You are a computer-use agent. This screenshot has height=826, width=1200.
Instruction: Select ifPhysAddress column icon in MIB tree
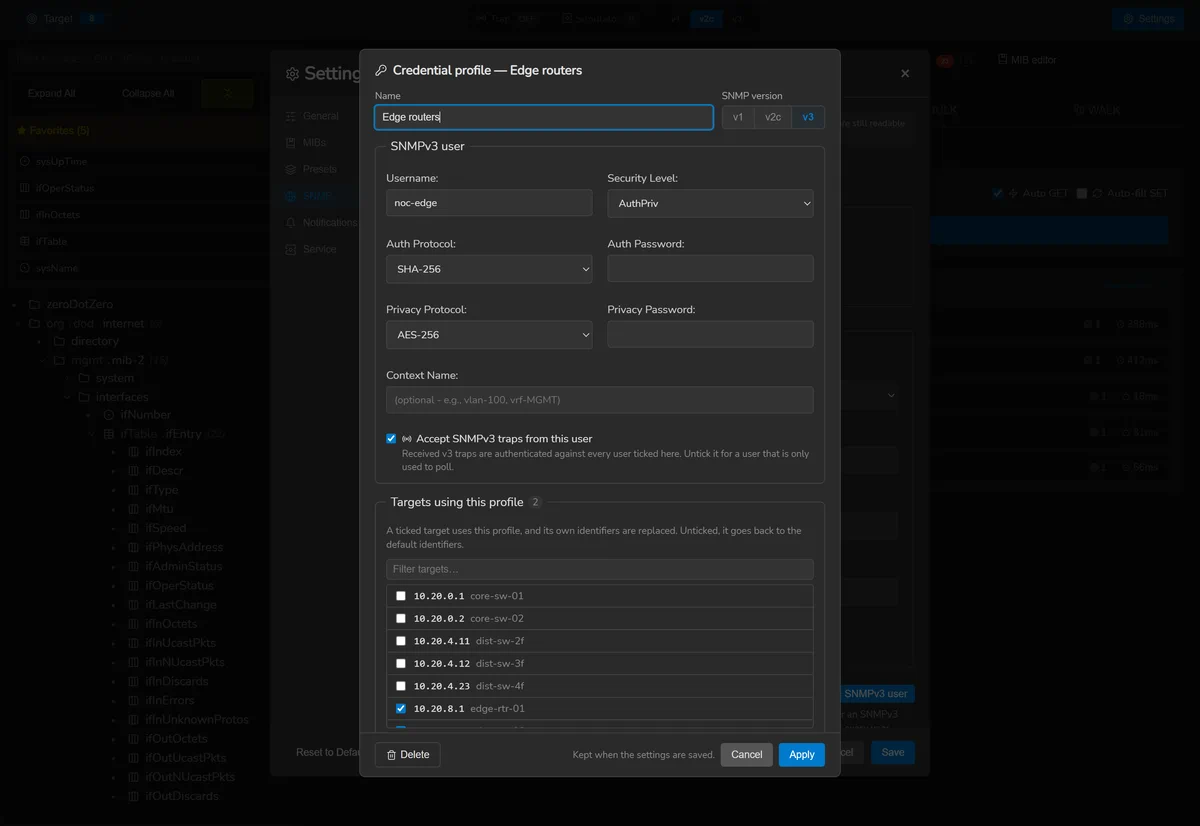(134, 547)
